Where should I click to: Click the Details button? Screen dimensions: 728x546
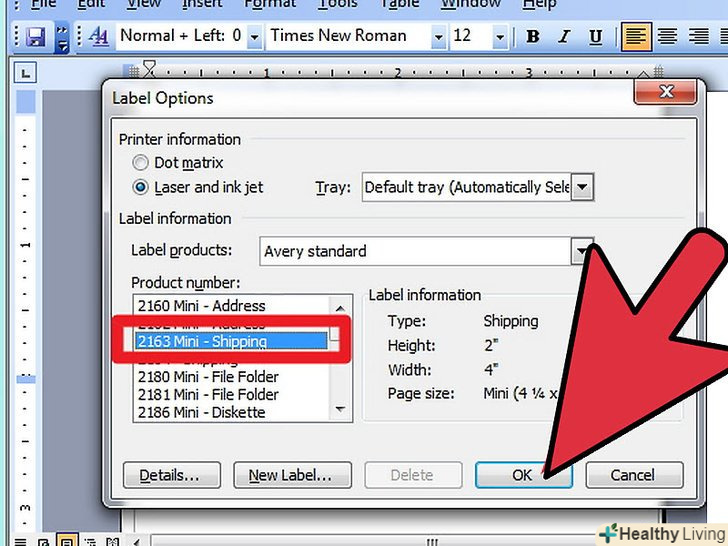pos(172,475)
